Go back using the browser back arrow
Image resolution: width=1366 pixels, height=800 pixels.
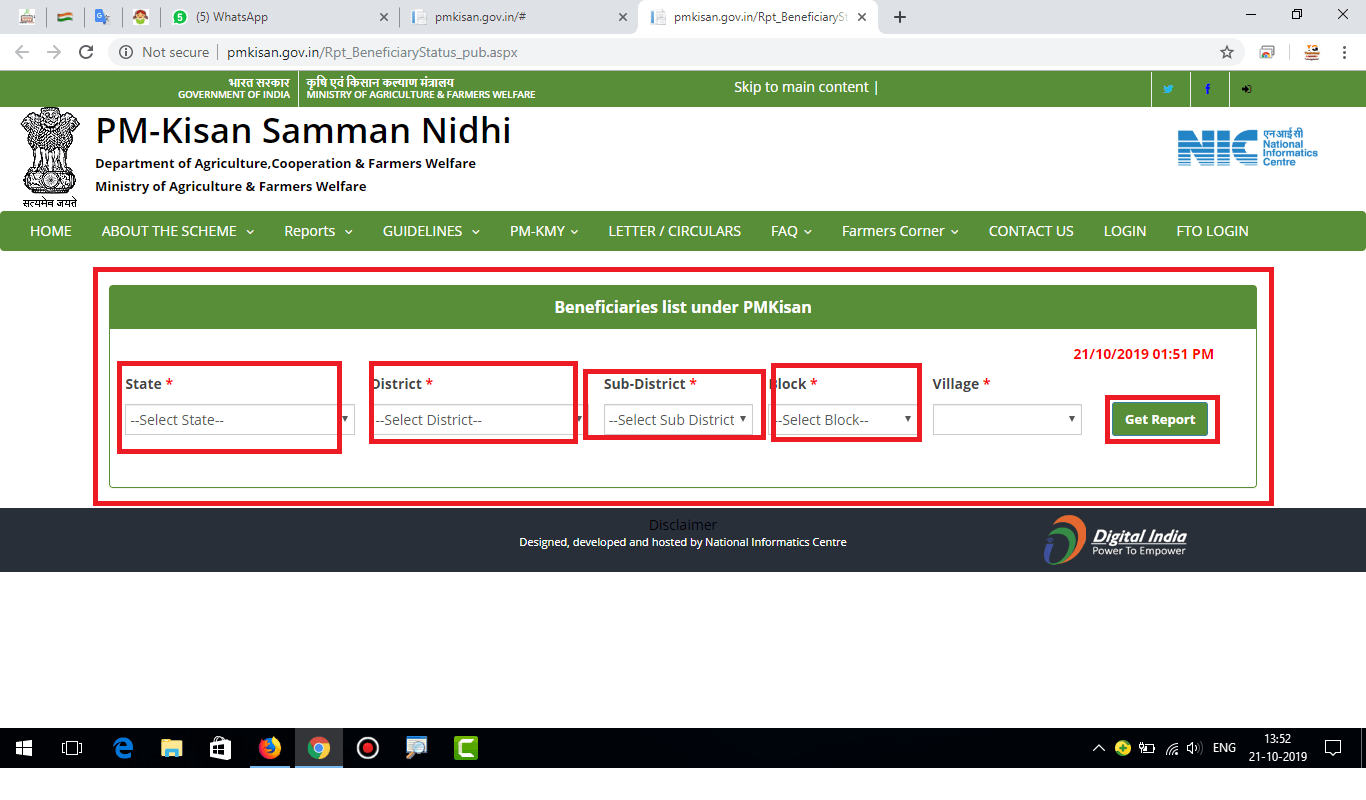tap(22, 52)
